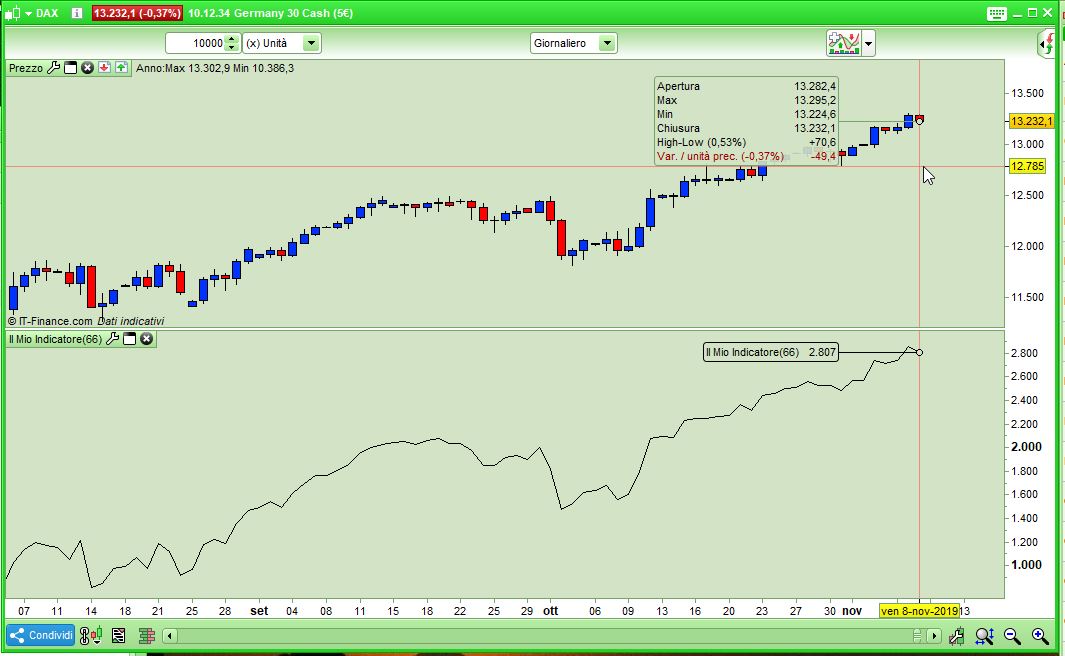Screen dimensions: 1065x656
Task: Click the scroll-right arrow of the time scrollbar
Action: [x=934, y=636]
